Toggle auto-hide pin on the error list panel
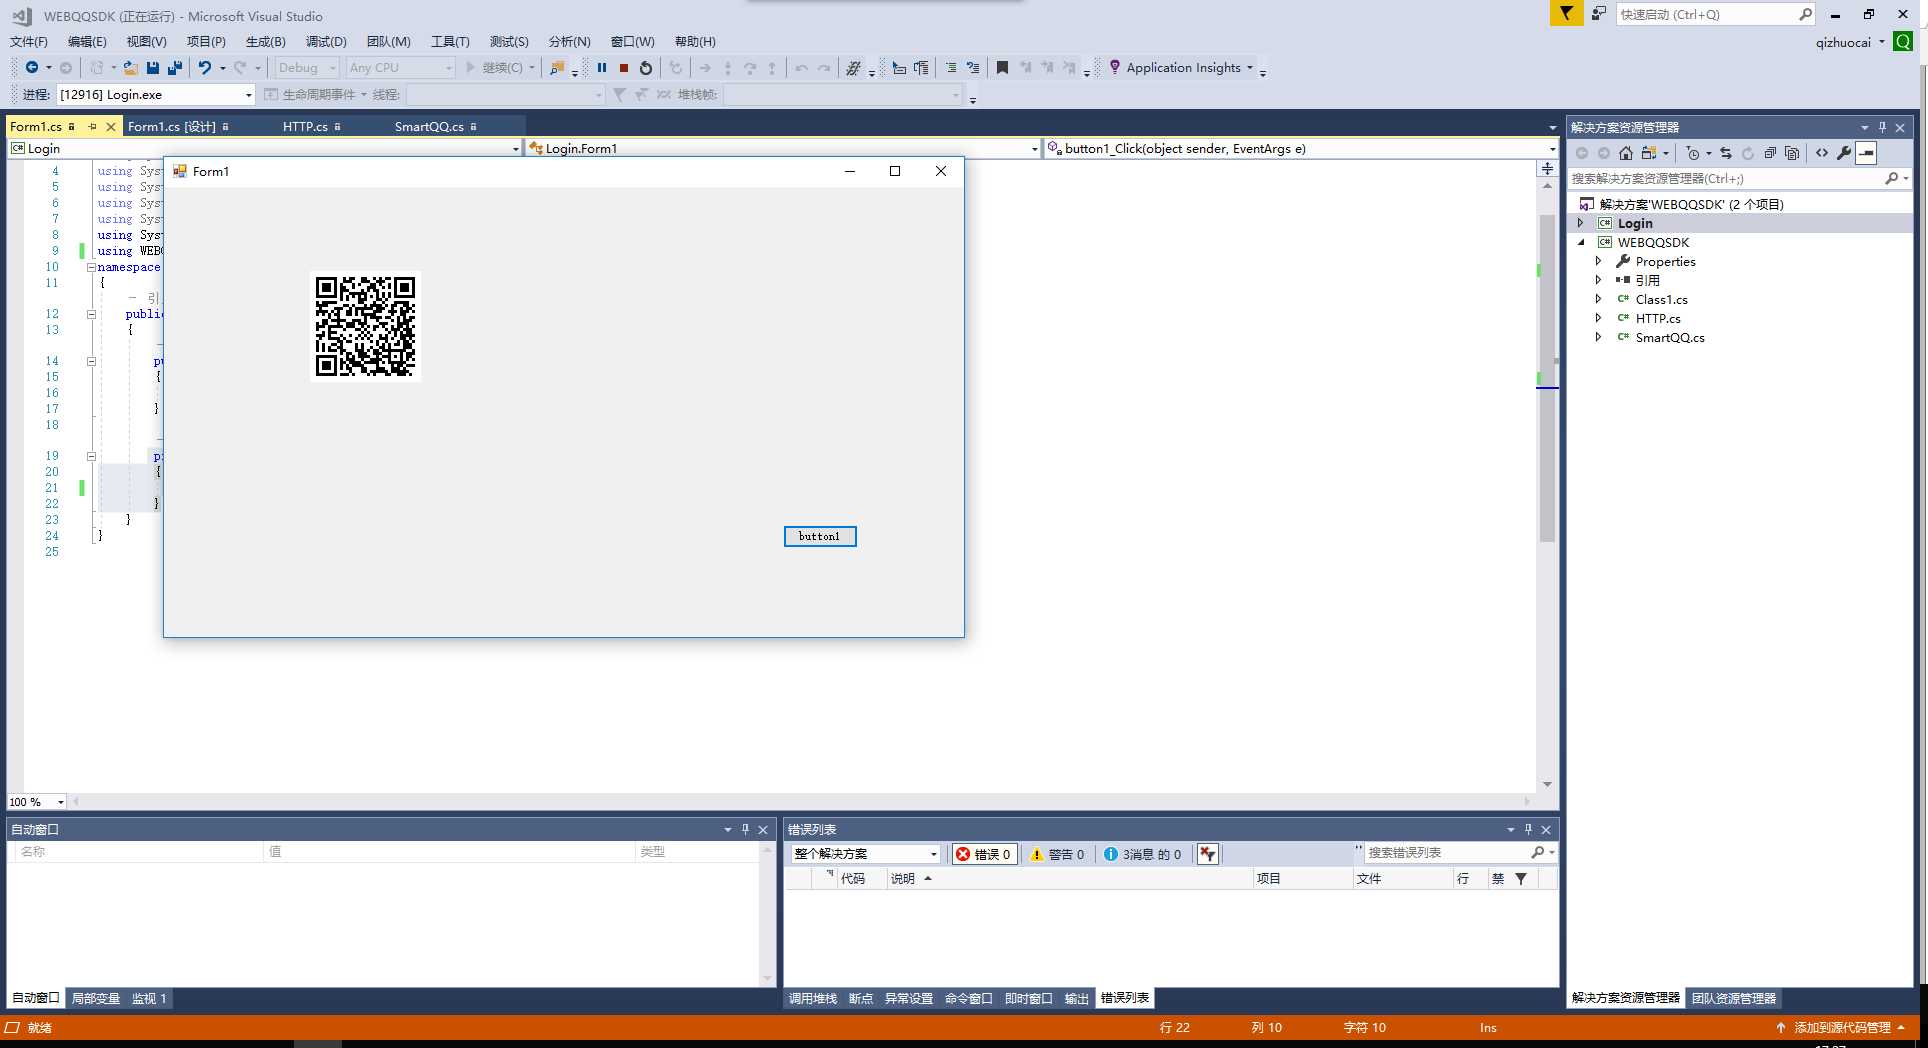 click(x=1528, y=830)
